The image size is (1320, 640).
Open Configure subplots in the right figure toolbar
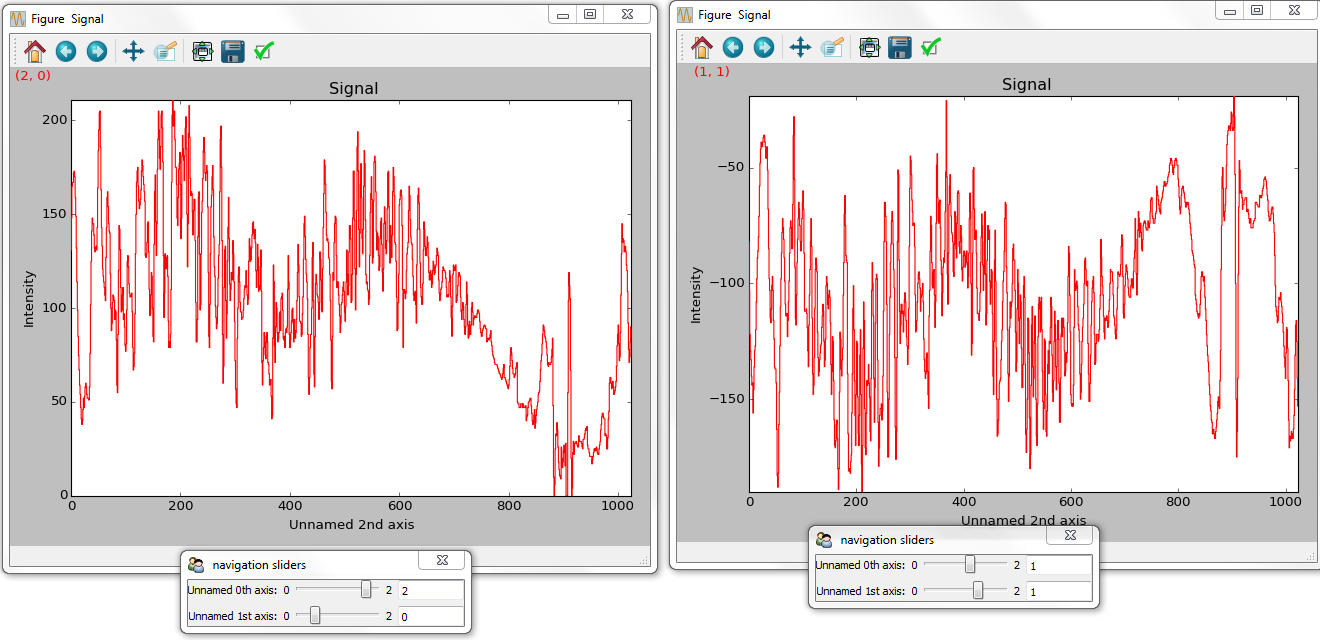(x=869, y=47)
